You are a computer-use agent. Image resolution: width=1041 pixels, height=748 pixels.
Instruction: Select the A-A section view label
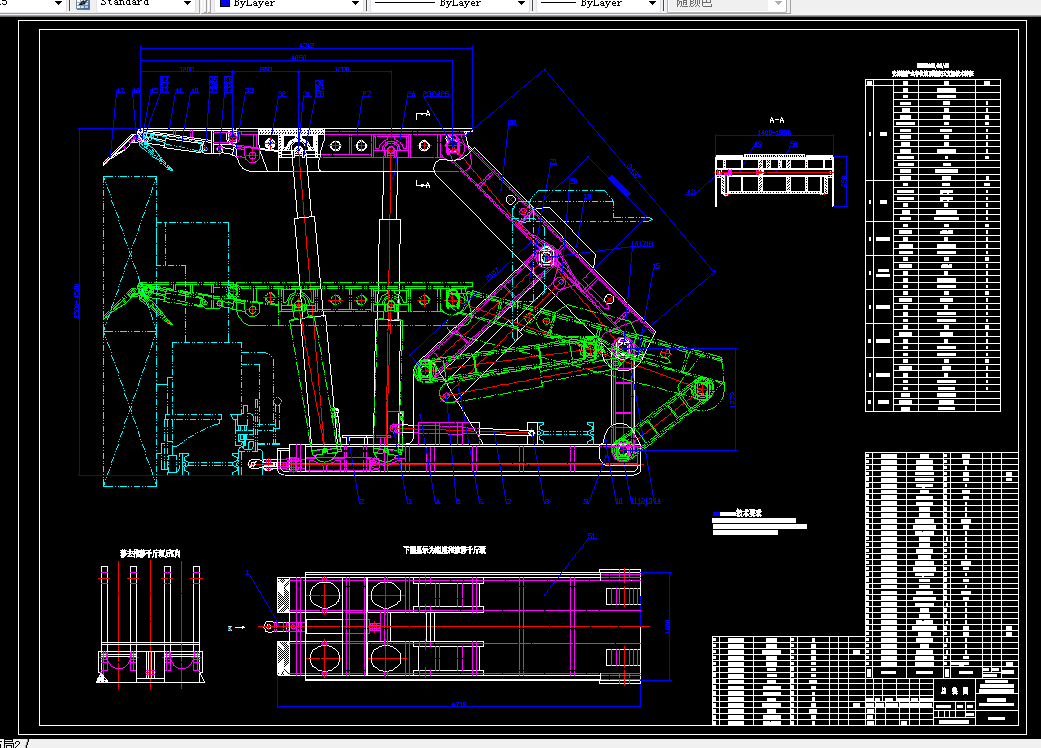click(776, 120)
